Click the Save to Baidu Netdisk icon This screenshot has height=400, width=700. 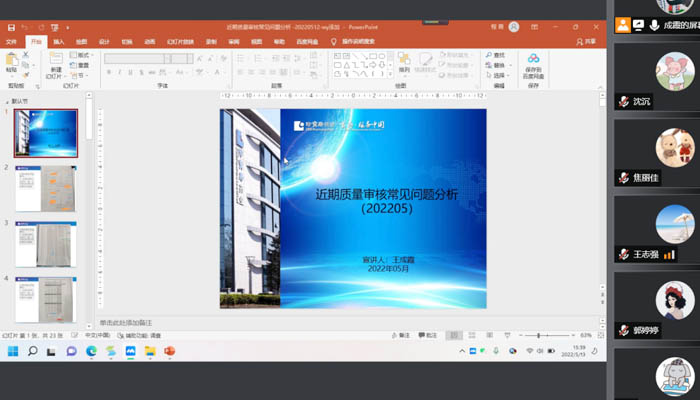(533, 64)
